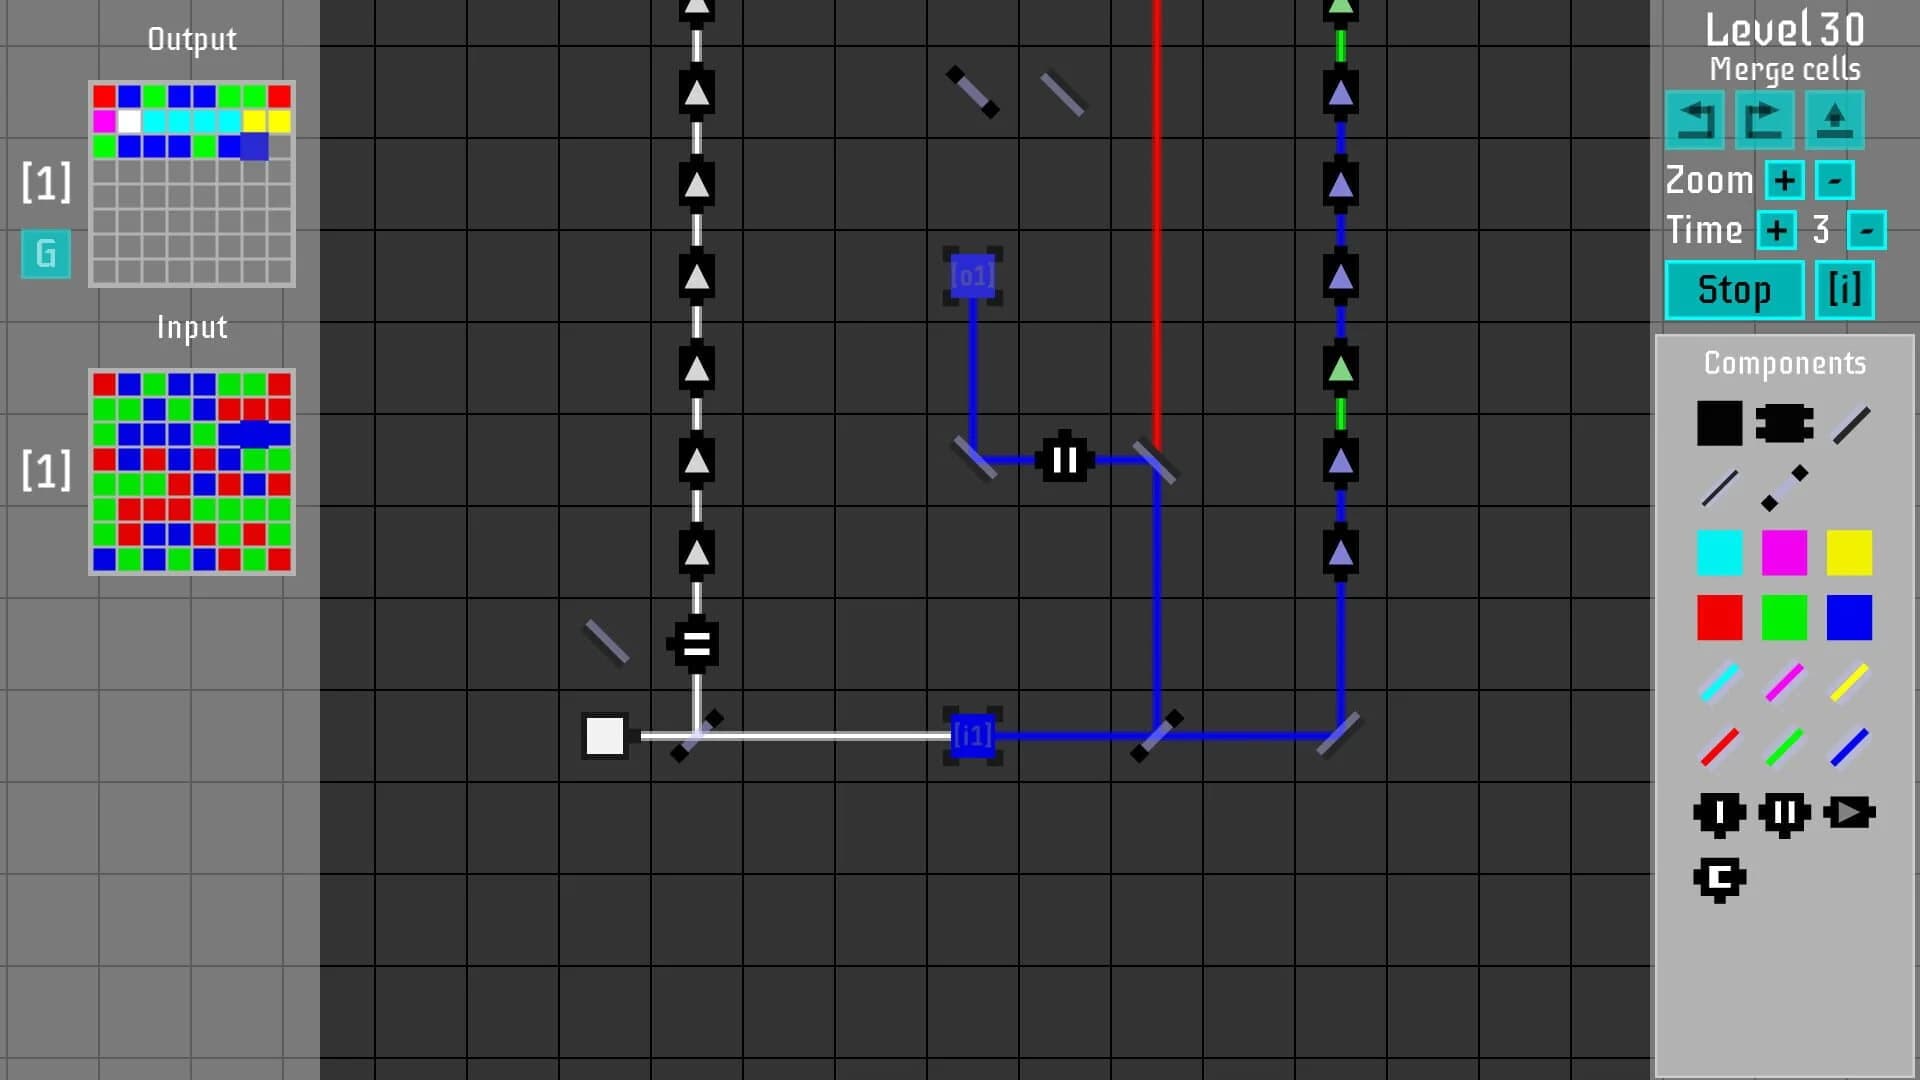Select the C-gate component
Viewport: 1920px width, 1080px height.
tap(1720, 879)
